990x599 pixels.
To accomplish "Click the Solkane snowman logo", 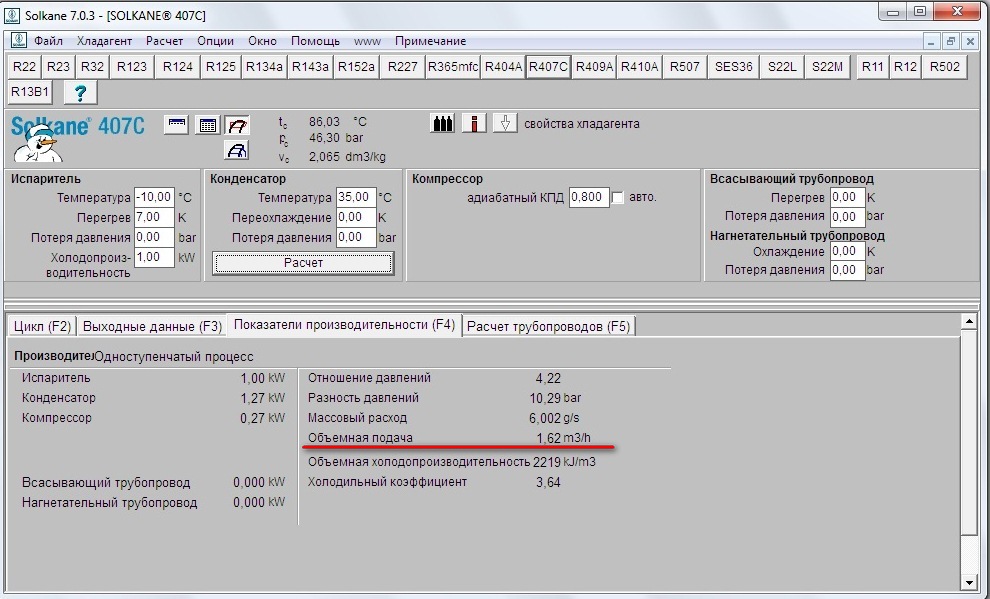I will pyautogui.click(x=38, y=144).
